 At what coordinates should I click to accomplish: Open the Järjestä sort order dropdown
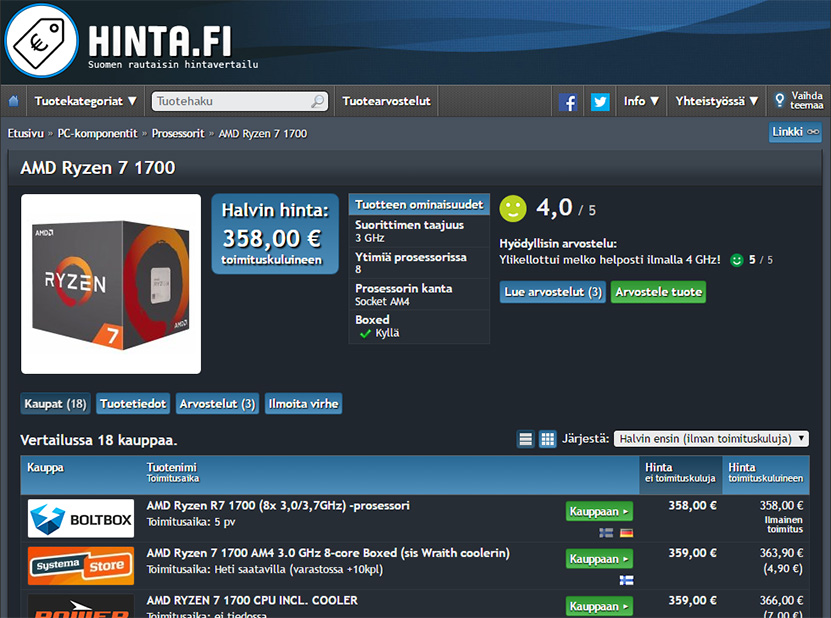click(711, 439)
